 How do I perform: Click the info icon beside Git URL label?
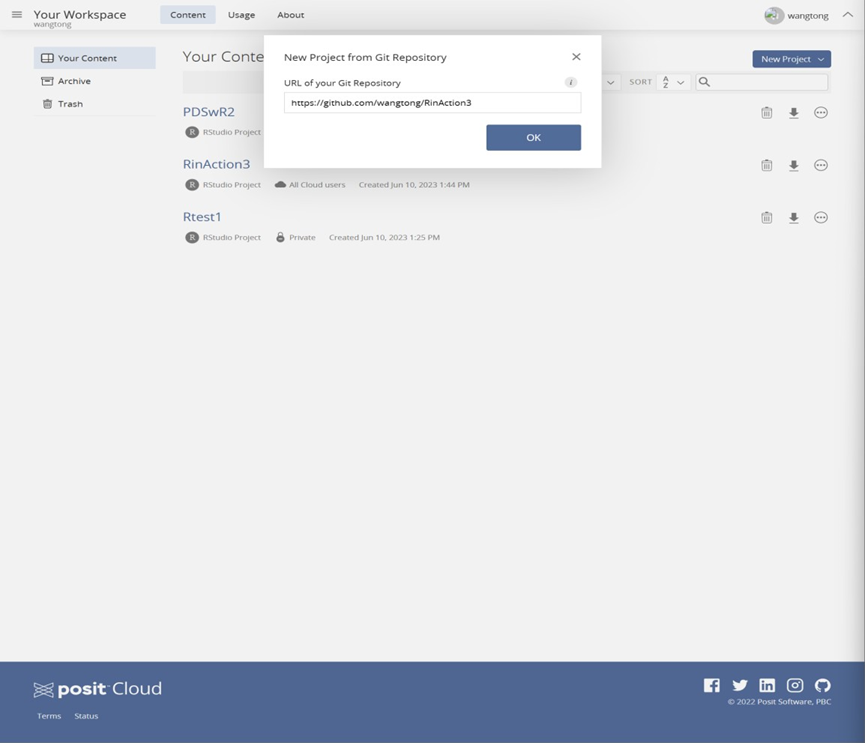point(570,82)
